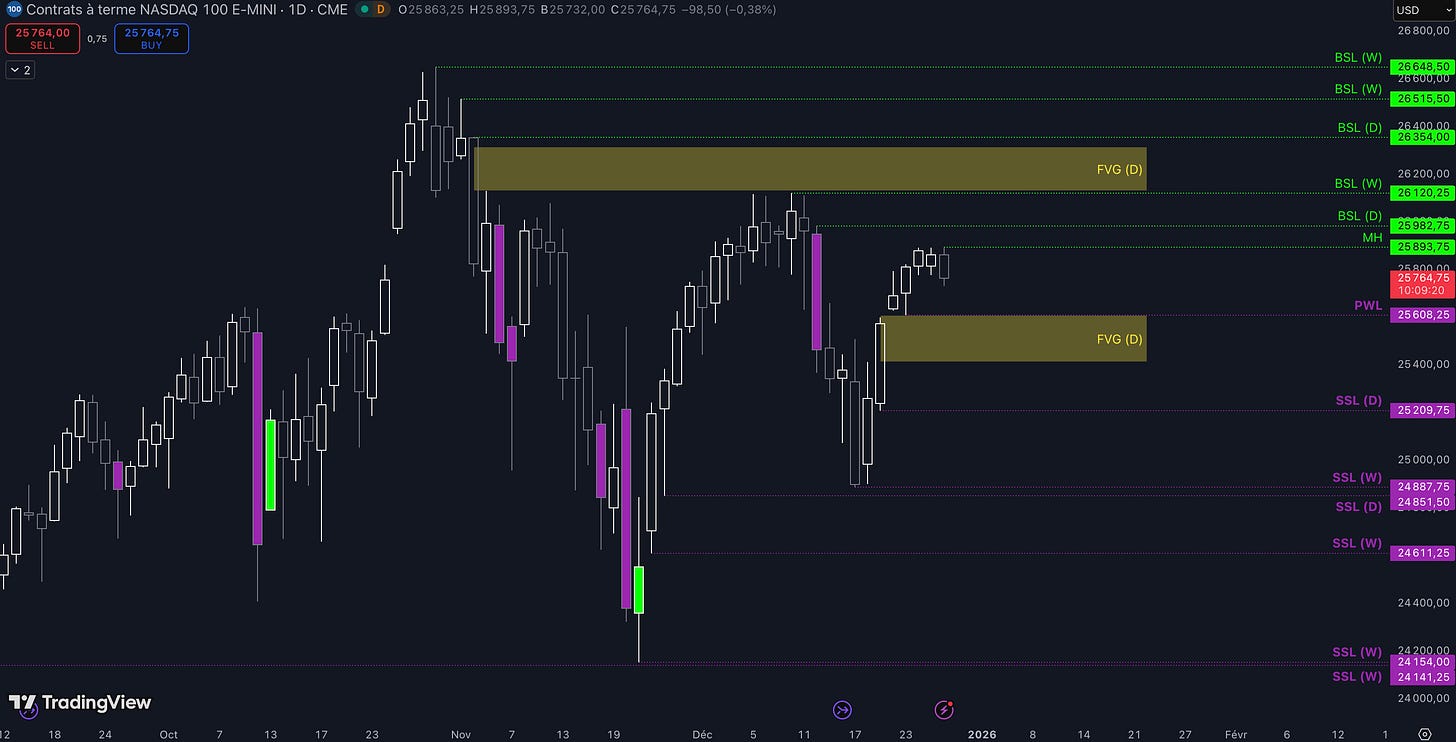The width and height of the screenshot is (1456, 742).
Task: Click the 26 800,00 price scale value
Action: click(1423, 30)
